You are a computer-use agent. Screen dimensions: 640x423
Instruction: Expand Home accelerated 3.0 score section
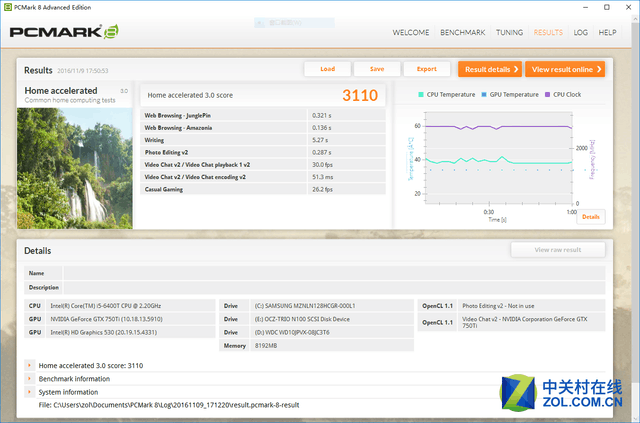pyautogui.click(x=29, y=365)
